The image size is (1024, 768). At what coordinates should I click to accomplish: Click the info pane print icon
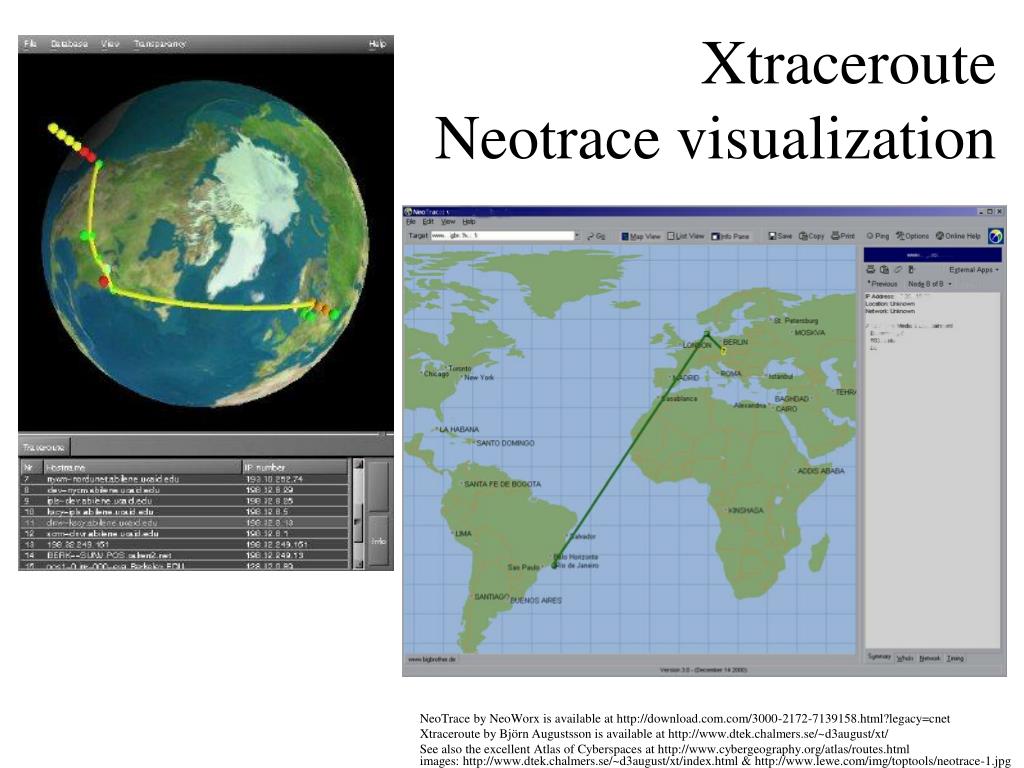click(x=871, y=269)
